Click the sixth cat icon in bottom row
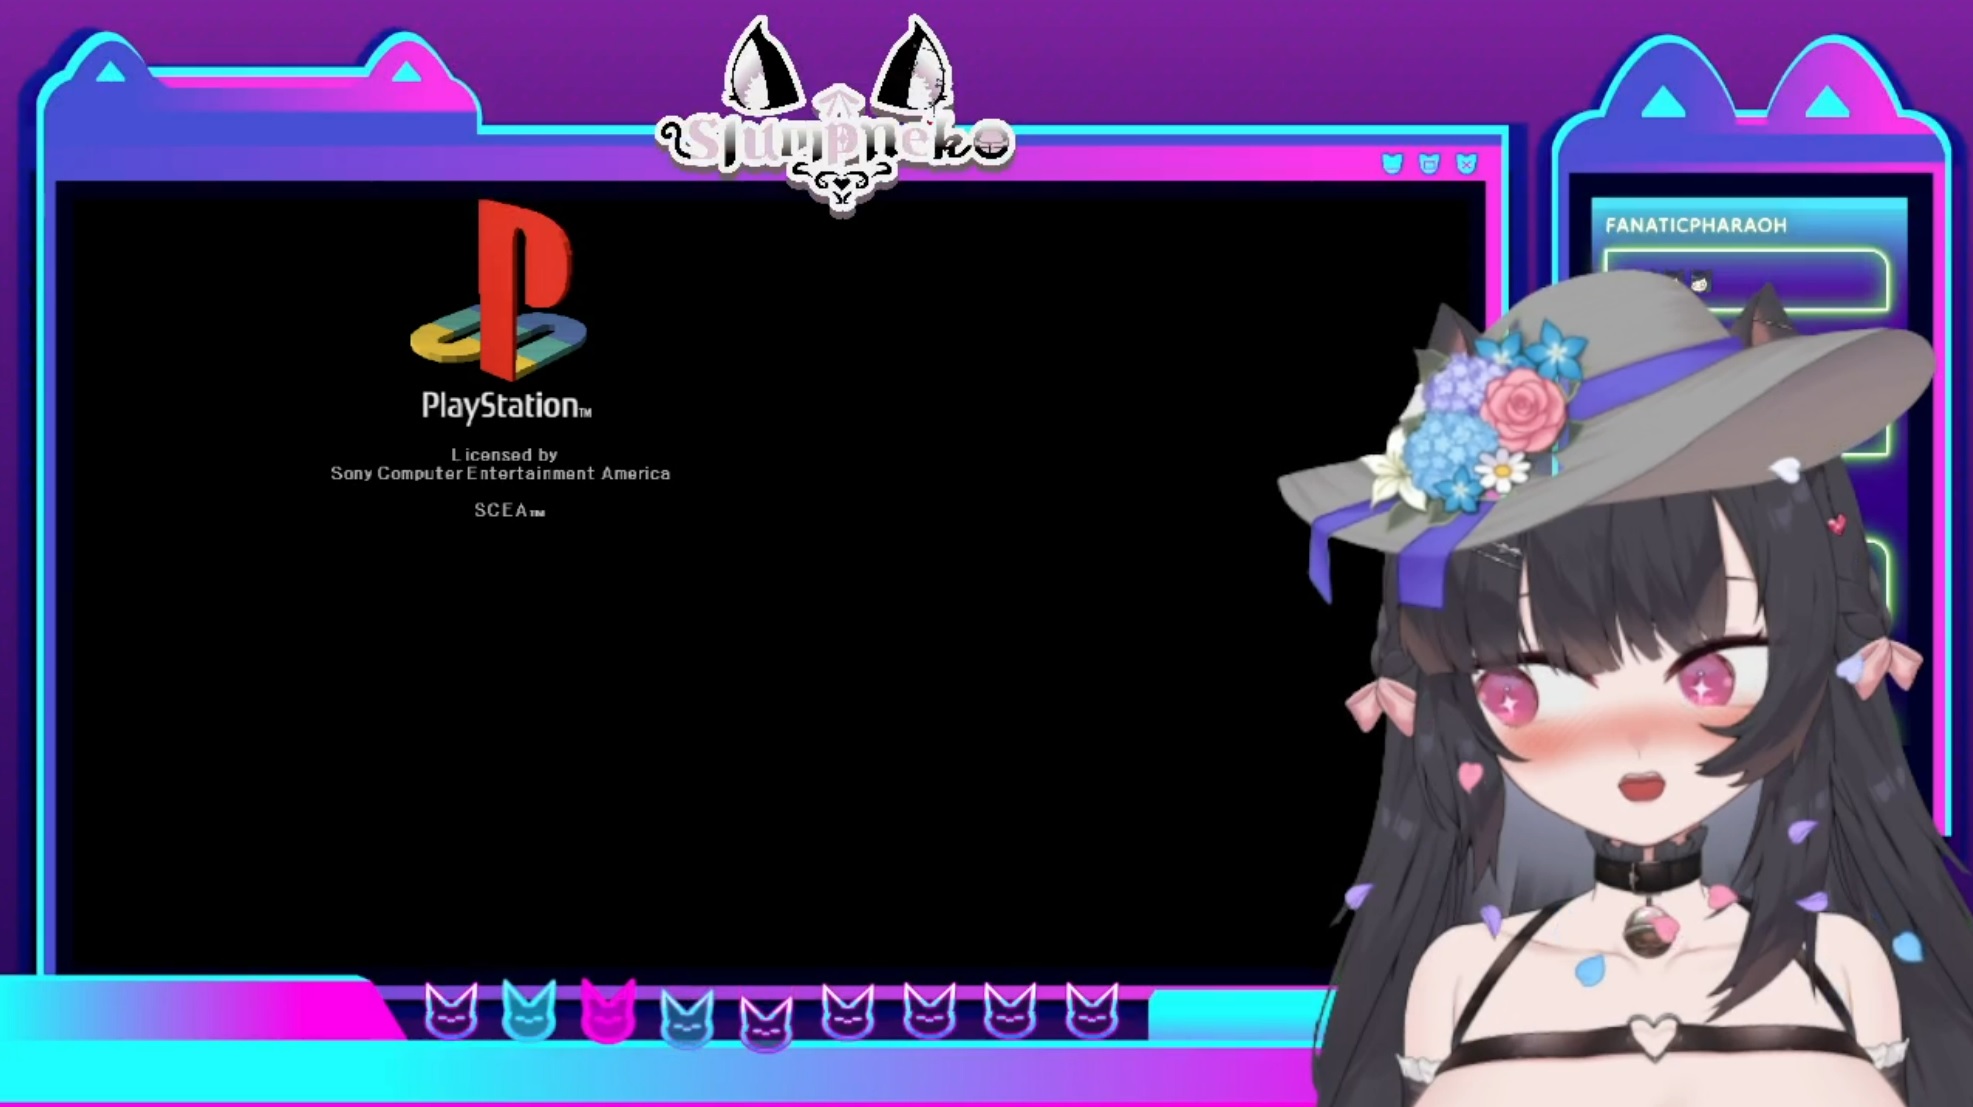 [848, 1011]
